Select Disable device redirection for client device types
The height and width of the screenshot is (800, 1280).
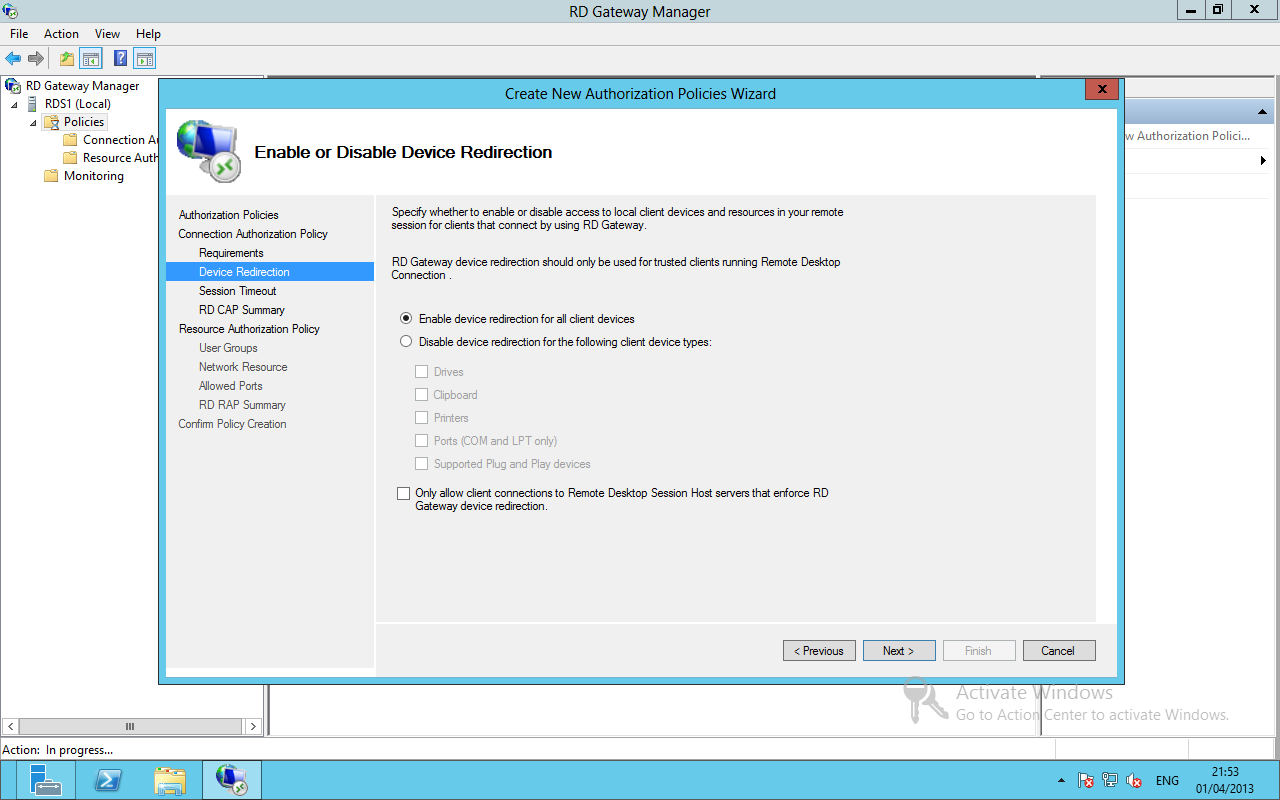406,342
